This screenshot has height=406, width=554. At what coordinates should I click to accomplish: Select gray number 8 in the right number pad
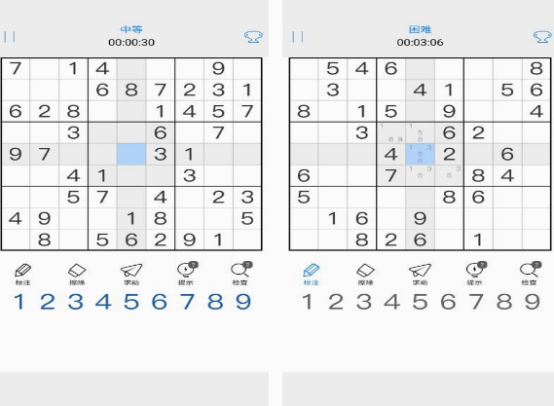pyautogui.click(x=504, y=302)
